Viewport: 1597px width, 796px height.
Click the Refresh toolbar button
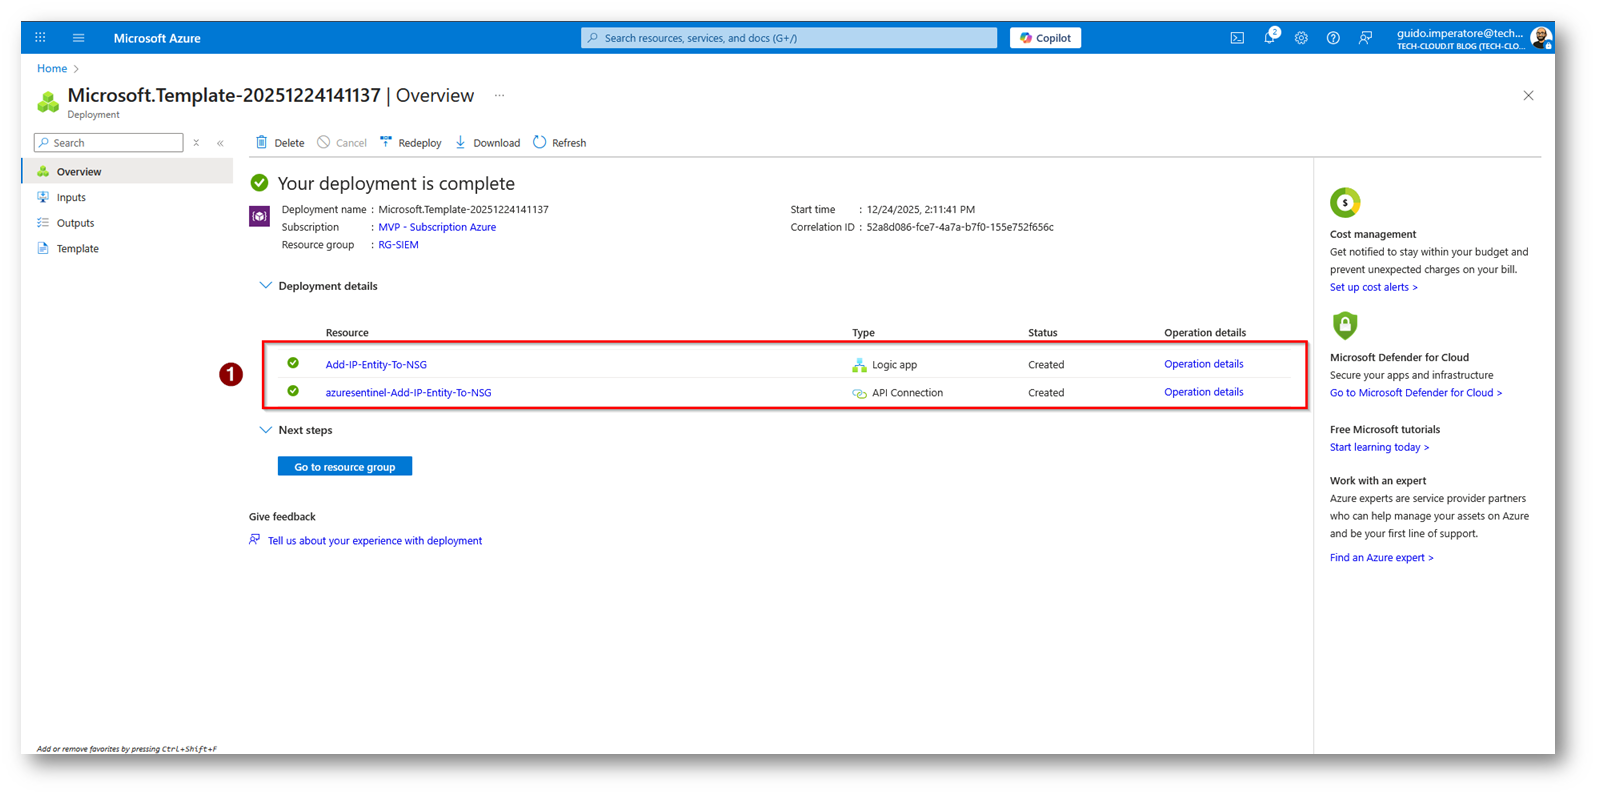[560, 143]
